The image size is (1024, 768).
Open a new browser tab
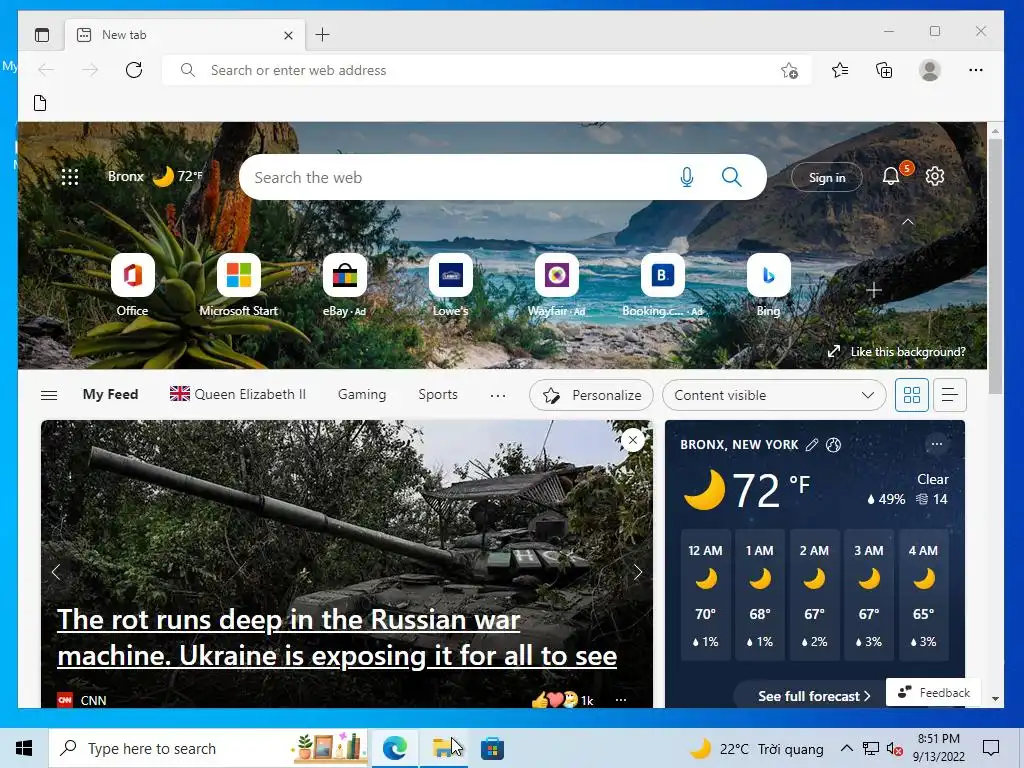(x=323, y=35)
